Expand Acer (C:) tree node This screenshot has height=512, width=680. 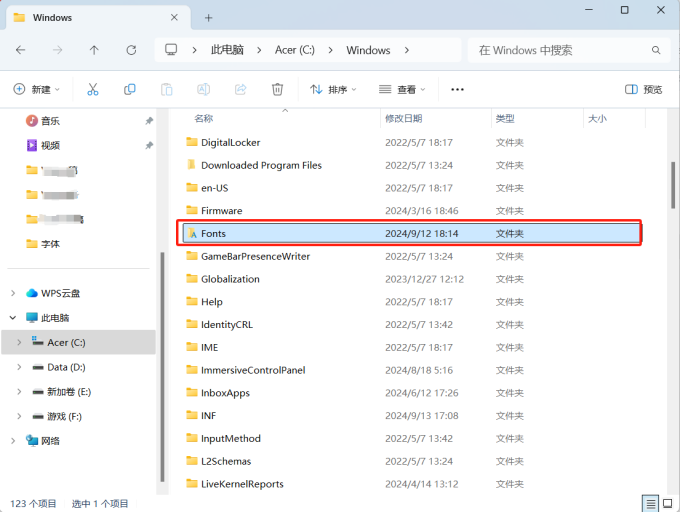[19, 342]
